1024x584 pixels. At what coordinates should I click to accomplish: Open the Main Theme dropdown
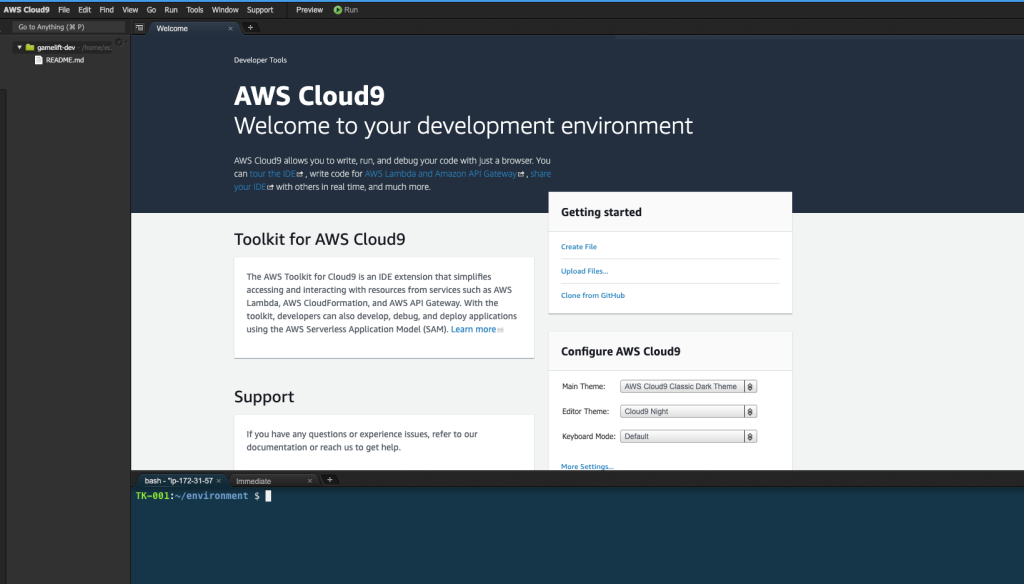[688, 387]
